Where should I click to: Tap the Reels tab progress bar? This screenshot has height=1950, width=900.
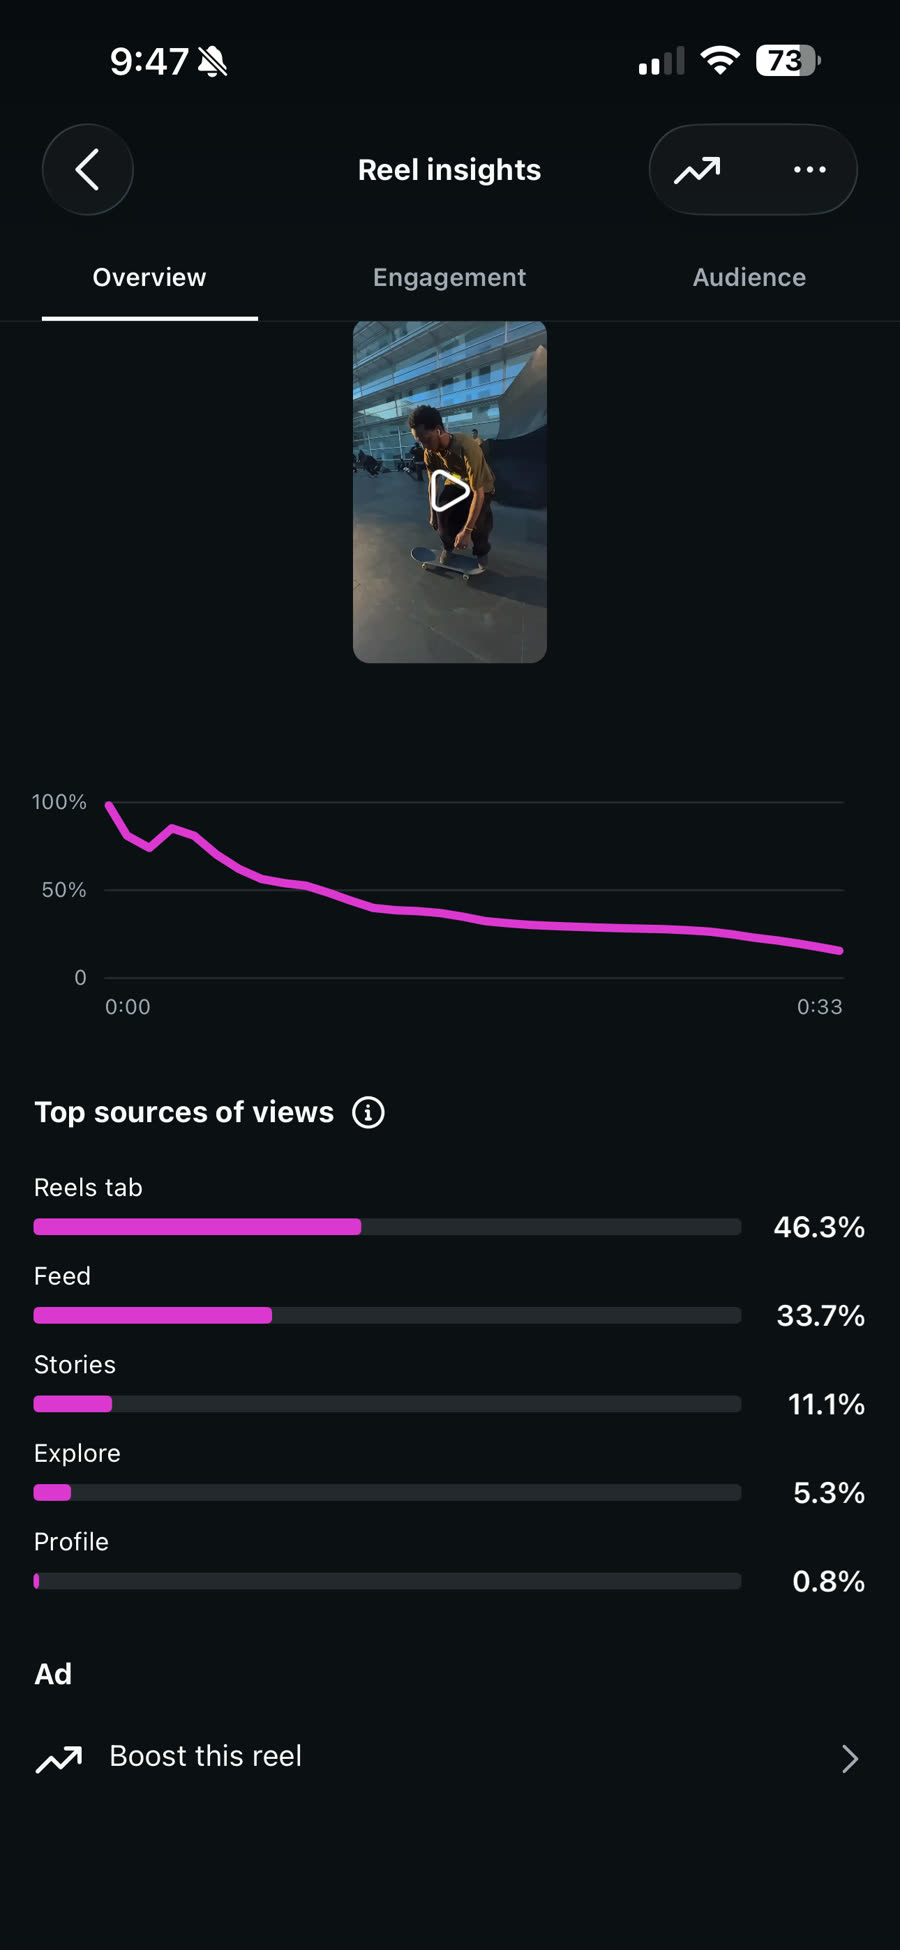point(387,1227)
